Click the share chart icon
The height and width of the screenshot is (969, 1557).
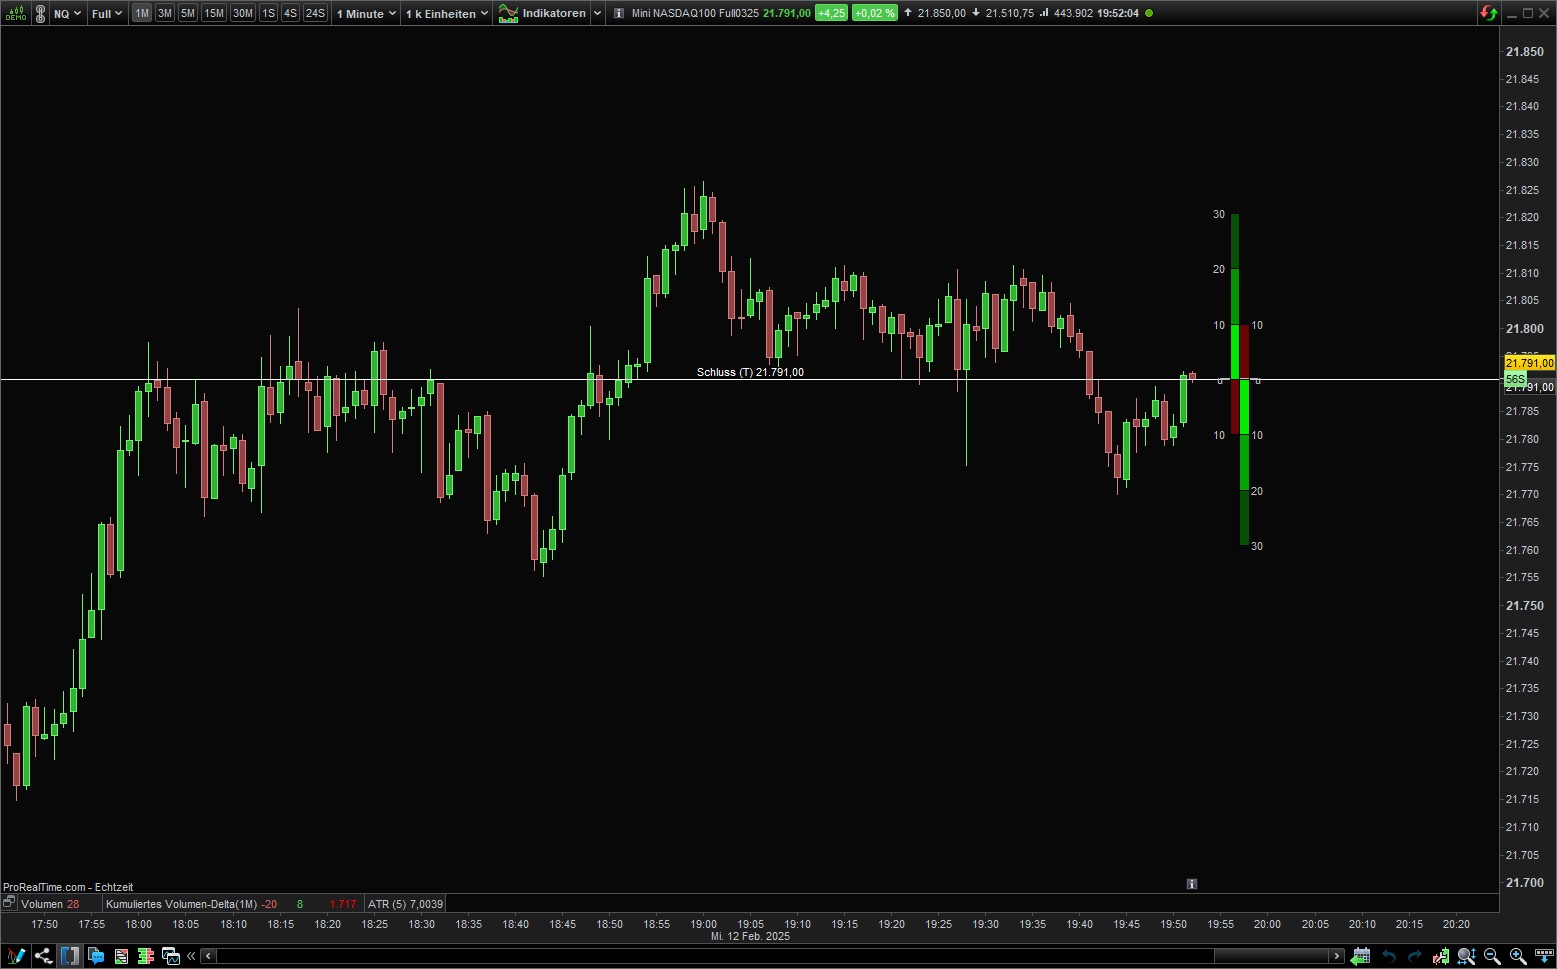pos(43,956)
